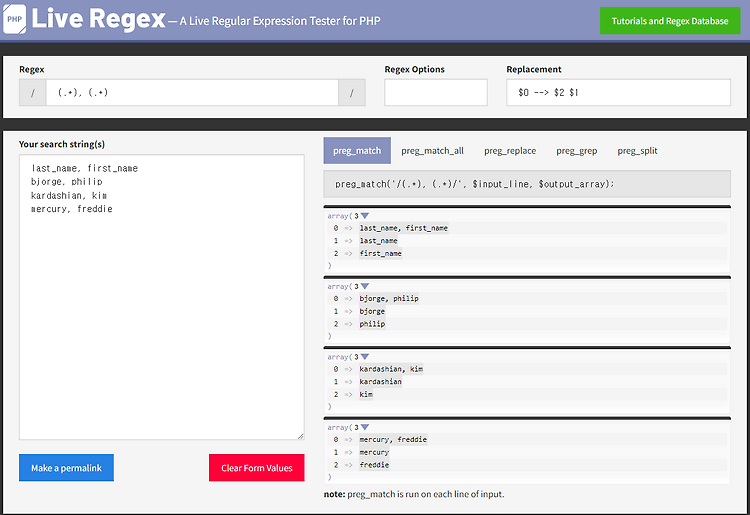Click result value 'kardashian'

tap(381, 382)
